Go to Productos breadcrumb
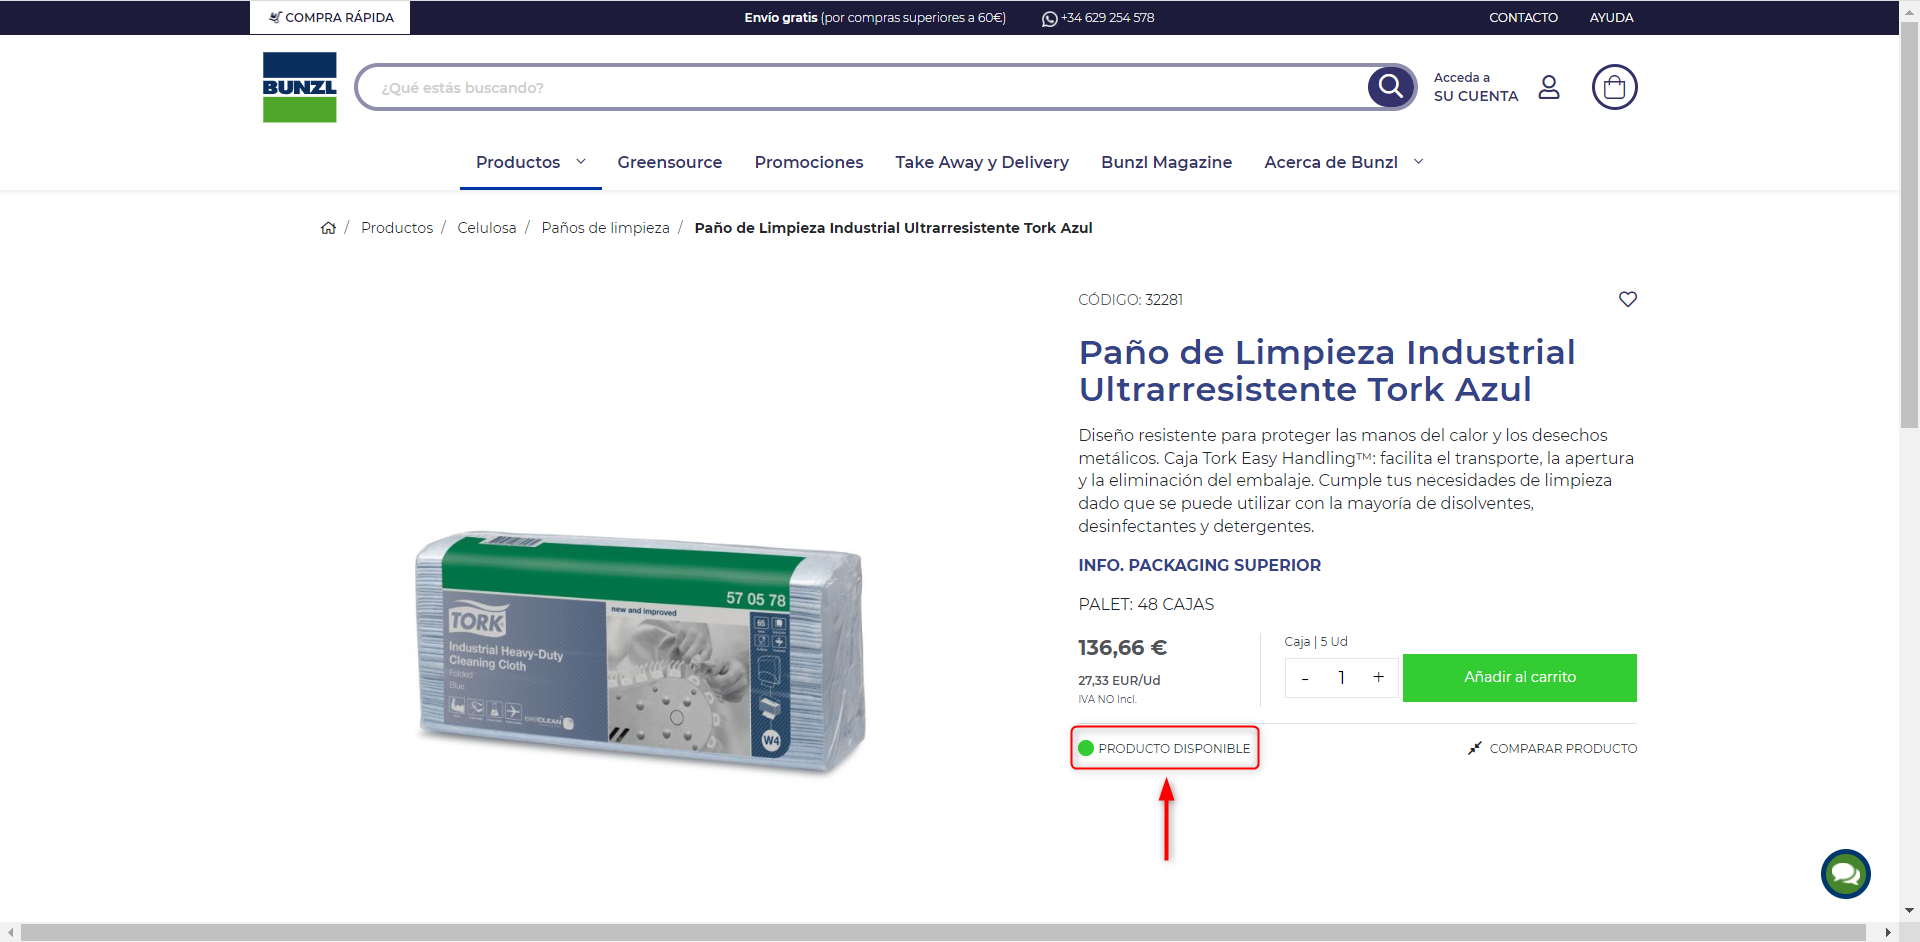 coord(397,228)
